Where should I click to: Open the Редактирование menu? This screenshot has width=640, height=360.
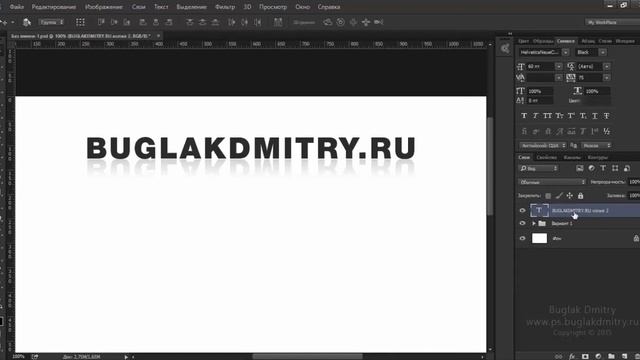tap(54, 7)
